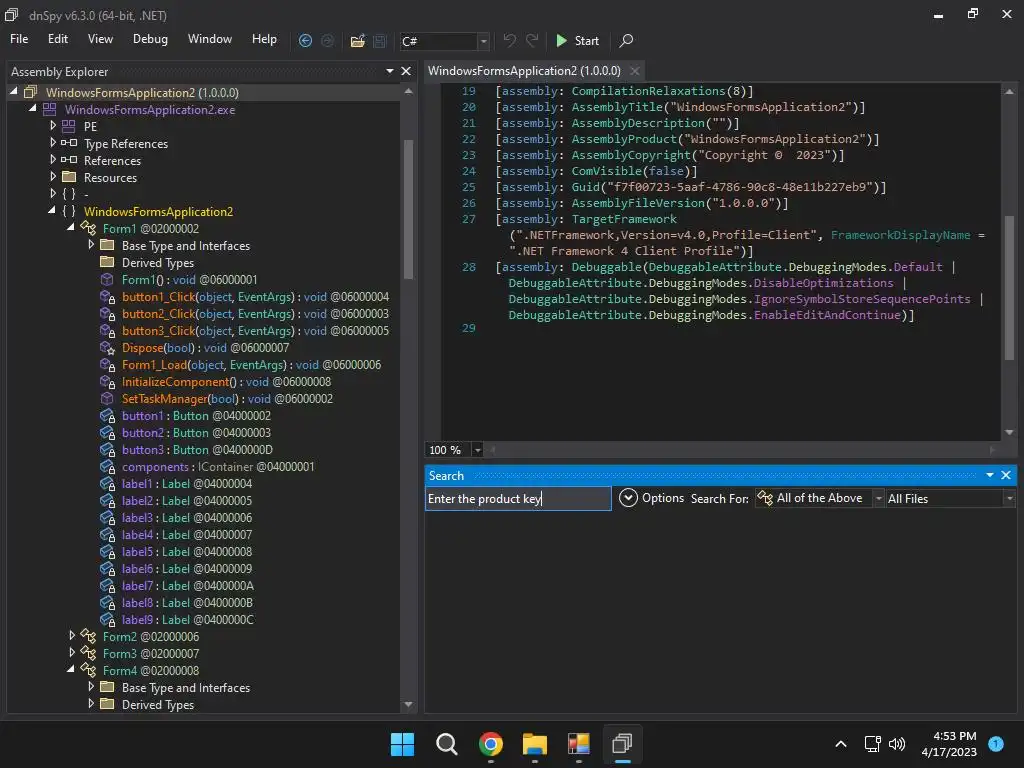This screenshot has height=768, width=1024.
Task: Click the search text input field
Action: [x=518, y=498]
